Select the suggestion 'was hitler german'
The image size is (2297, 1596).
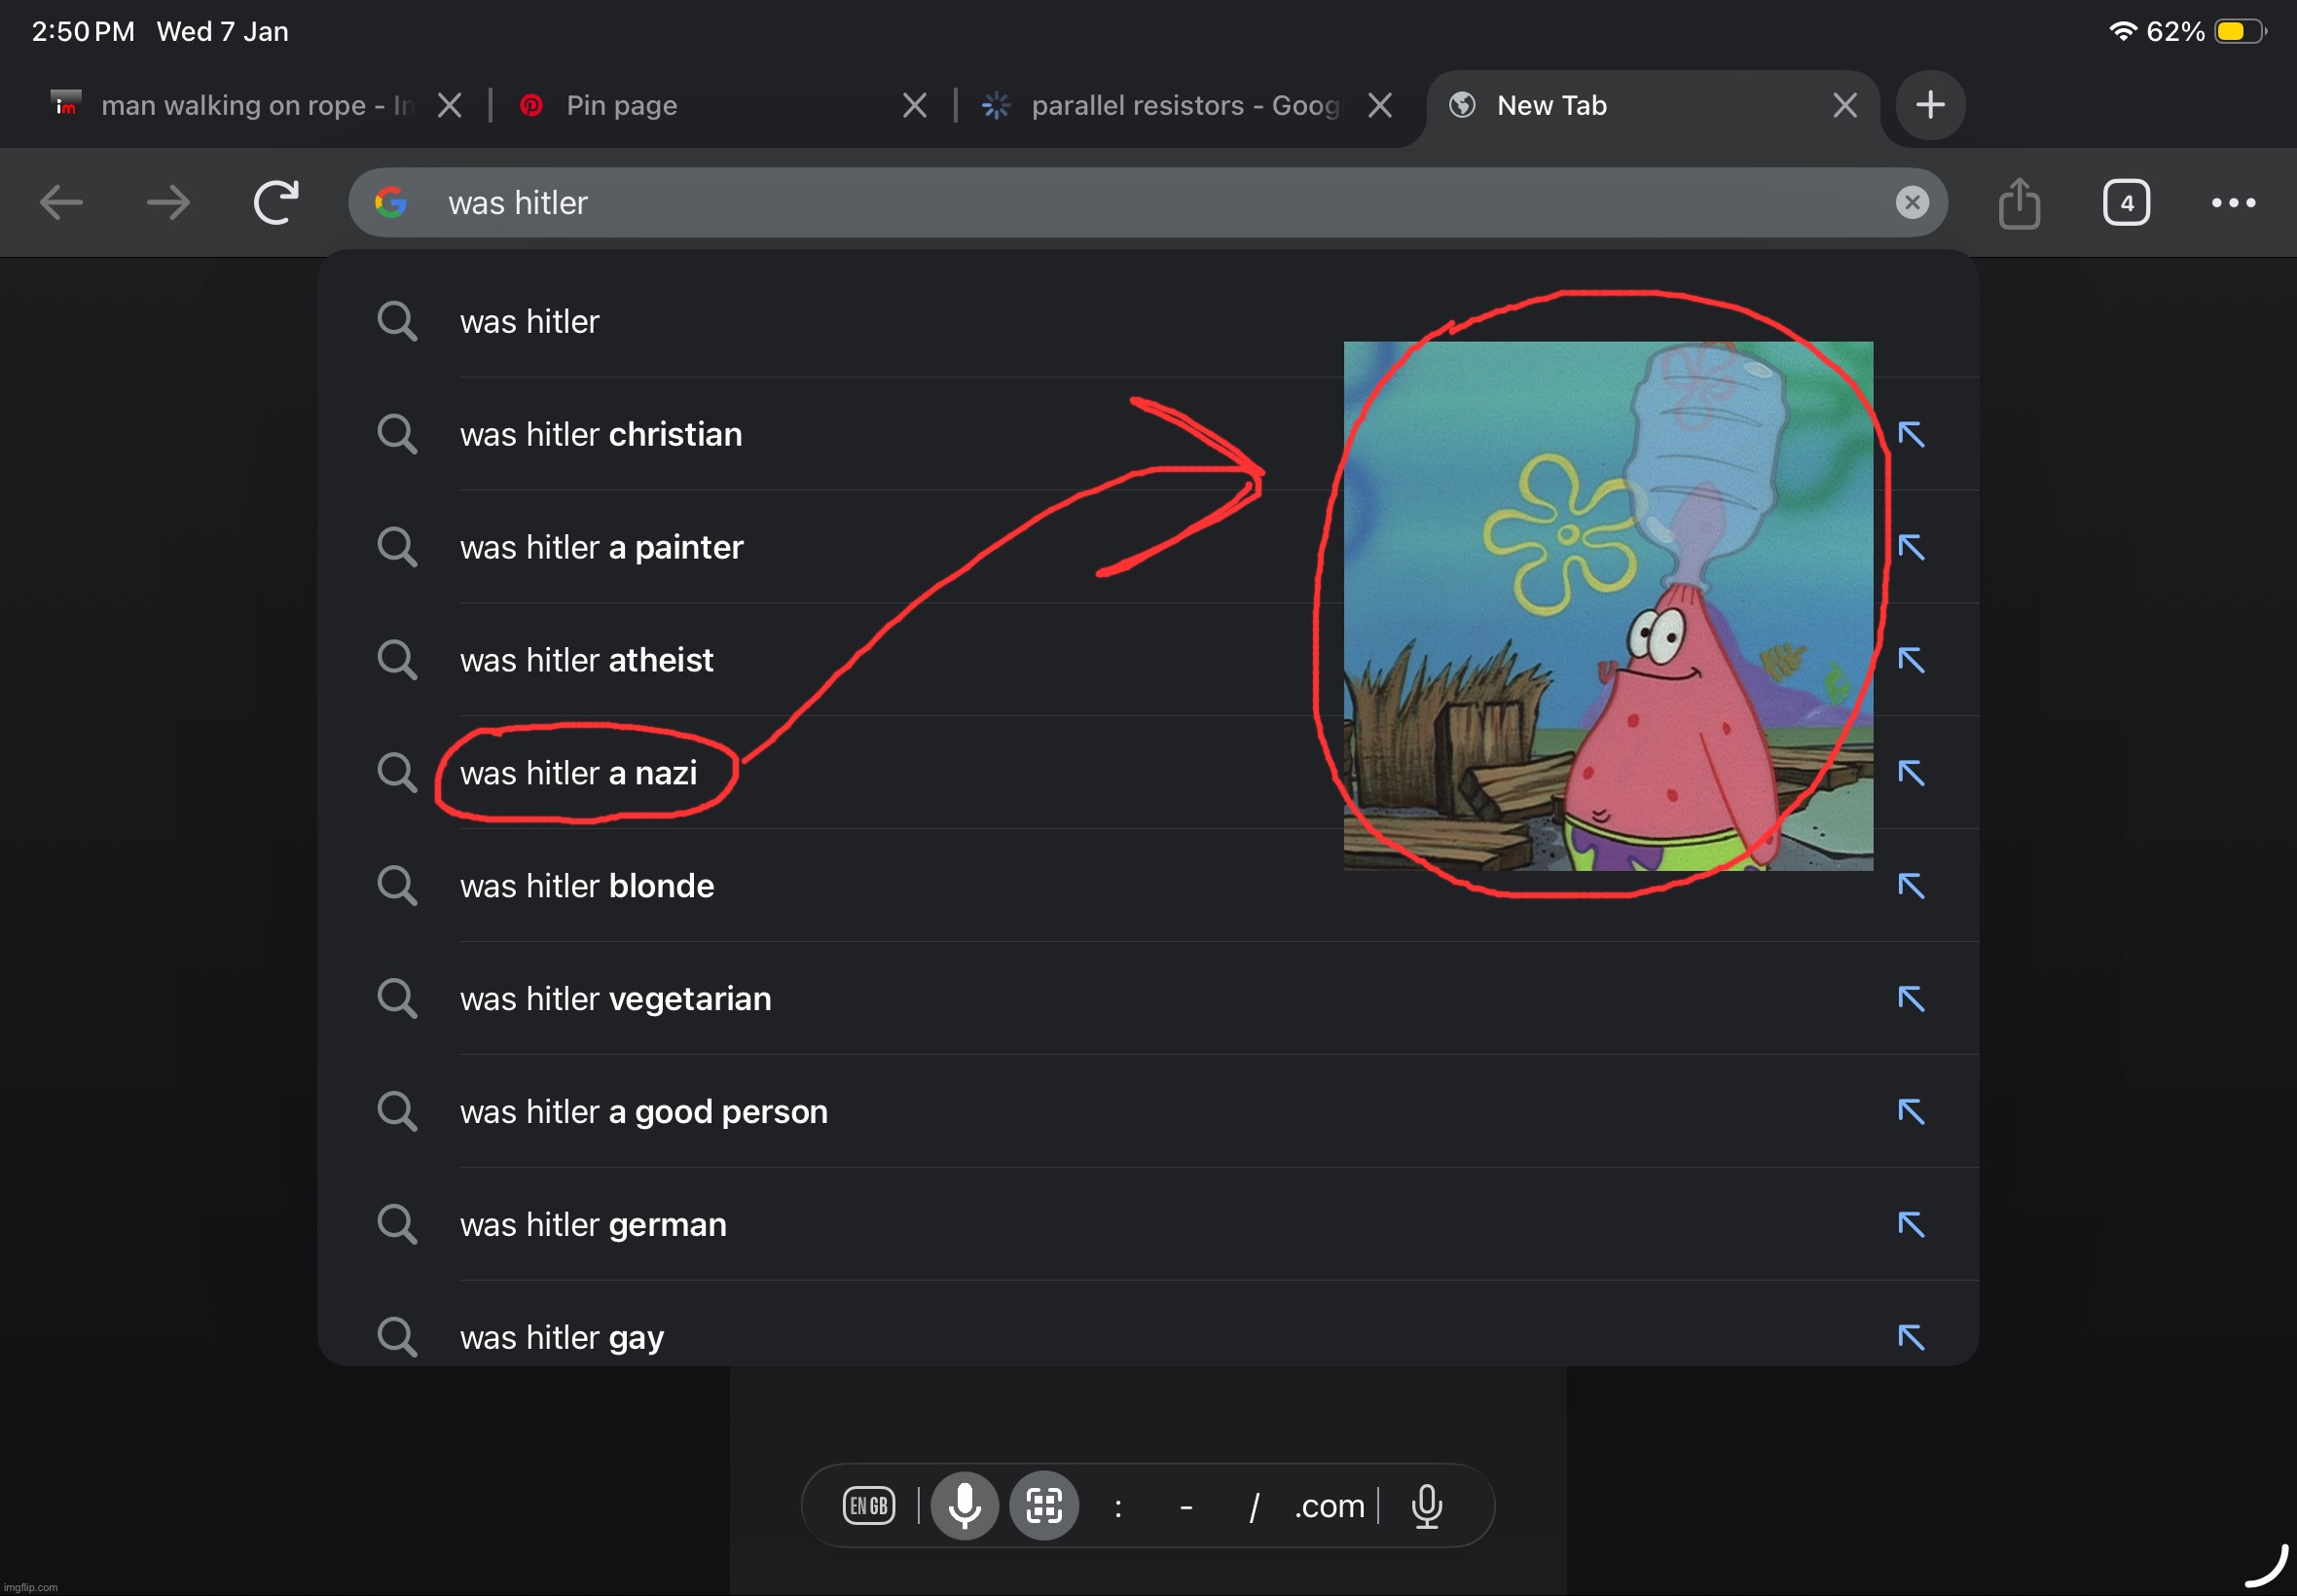point(593,1224)
